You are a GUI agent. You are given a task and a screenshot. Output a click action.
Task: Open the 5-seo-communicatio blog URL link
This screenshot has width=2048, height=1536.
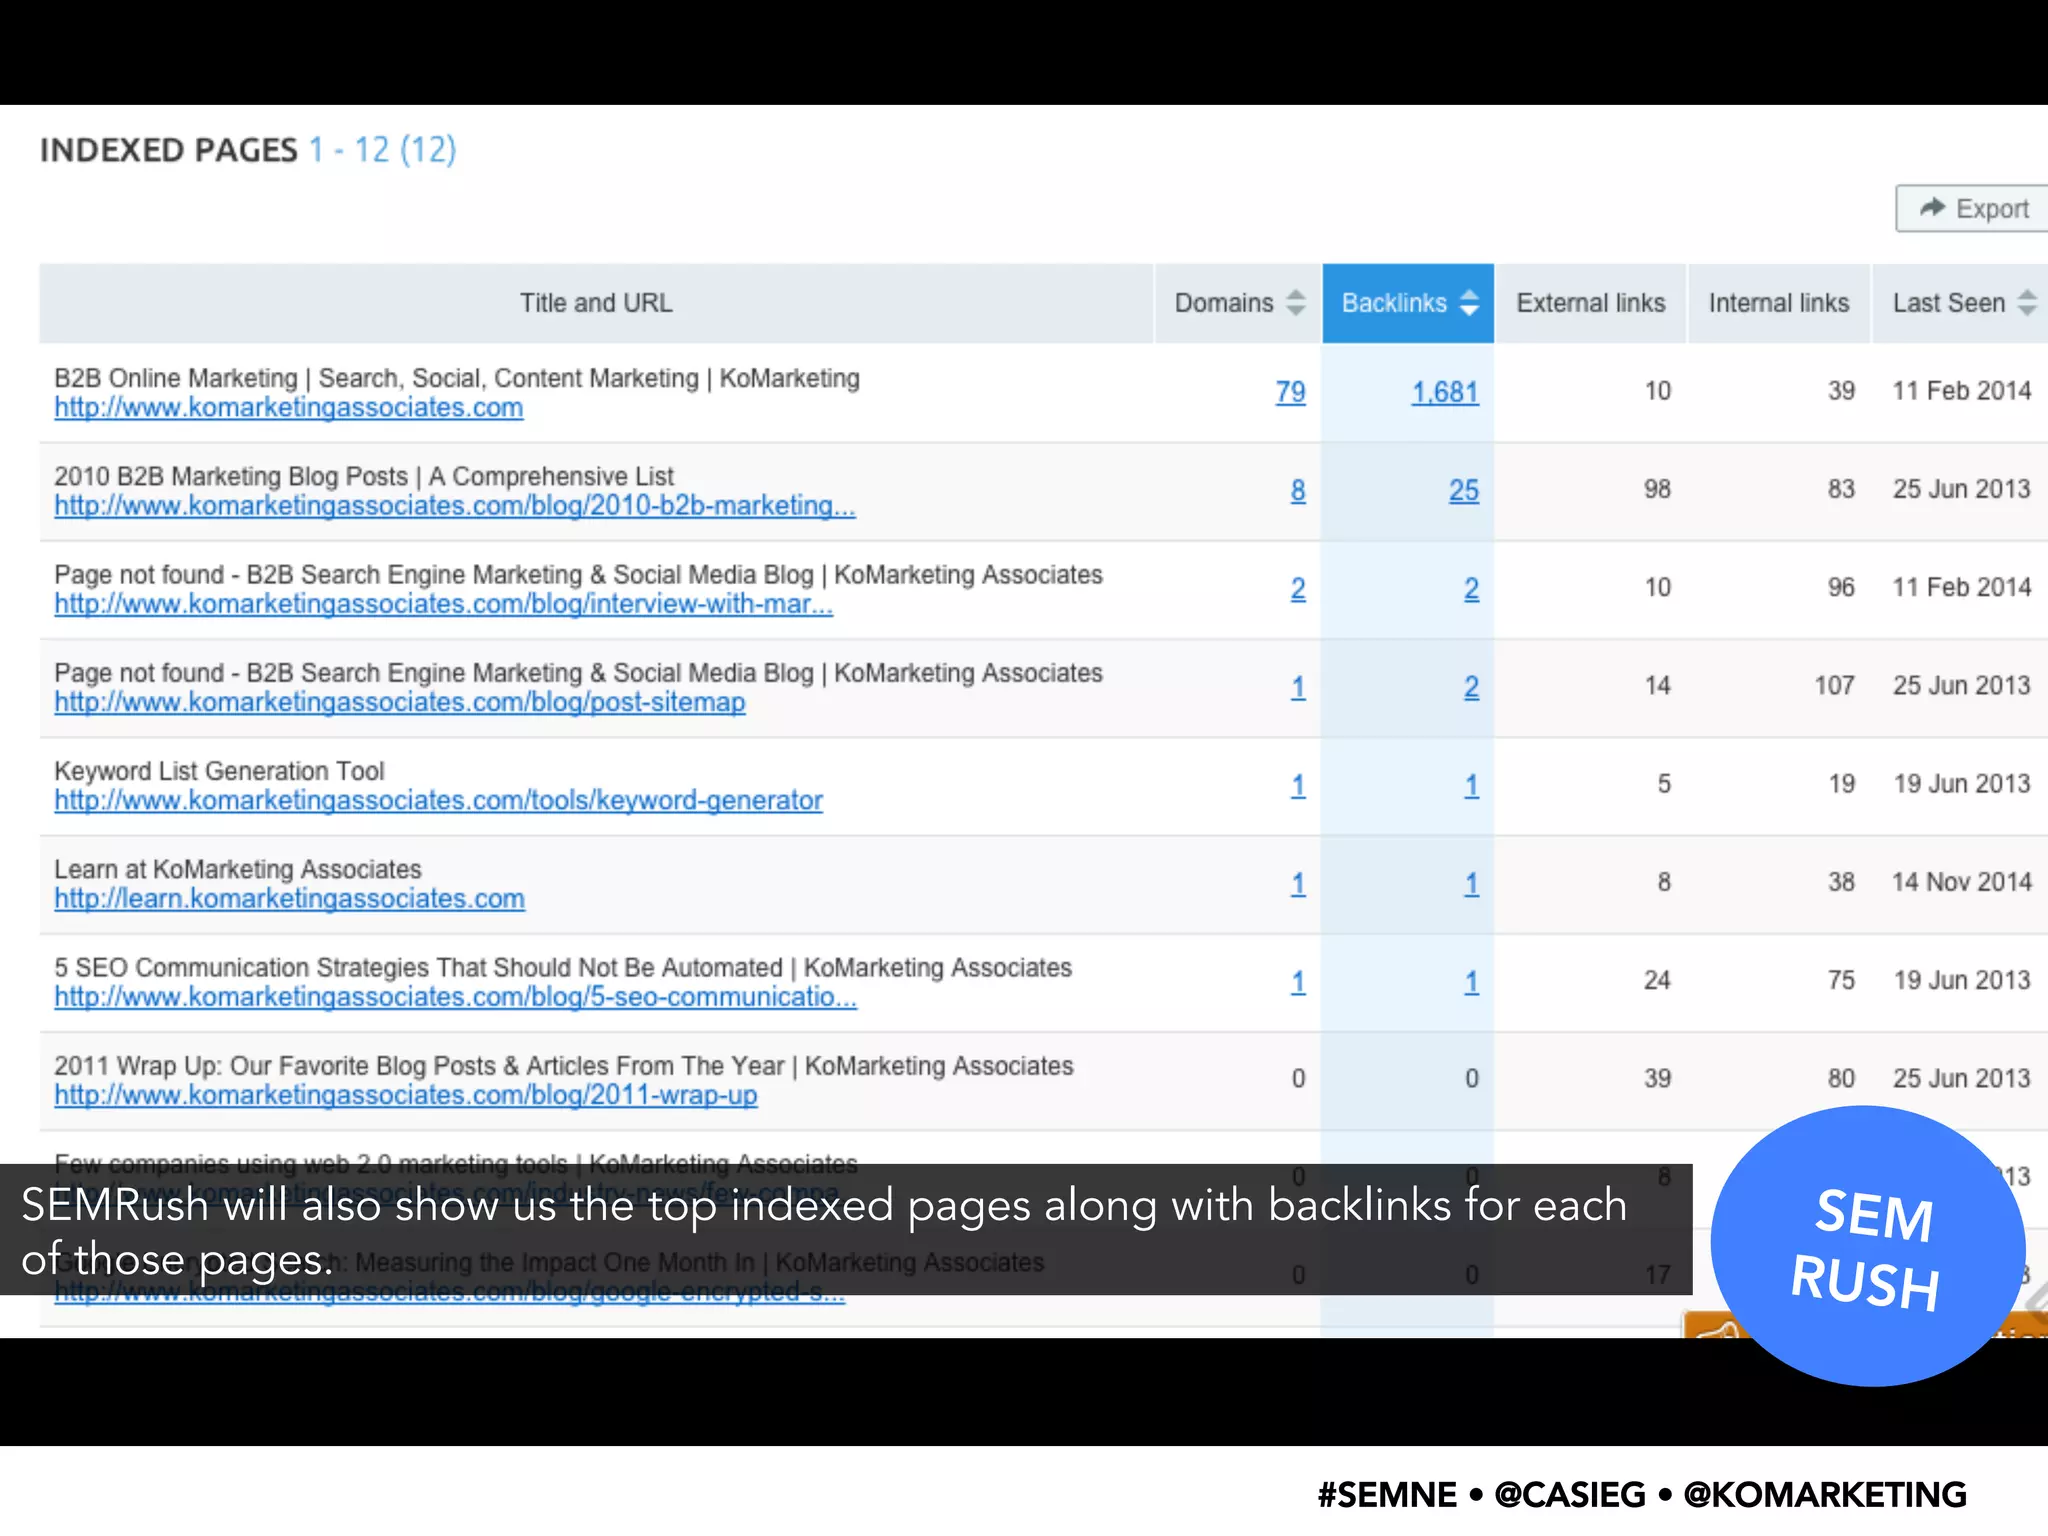click(456, 997)
